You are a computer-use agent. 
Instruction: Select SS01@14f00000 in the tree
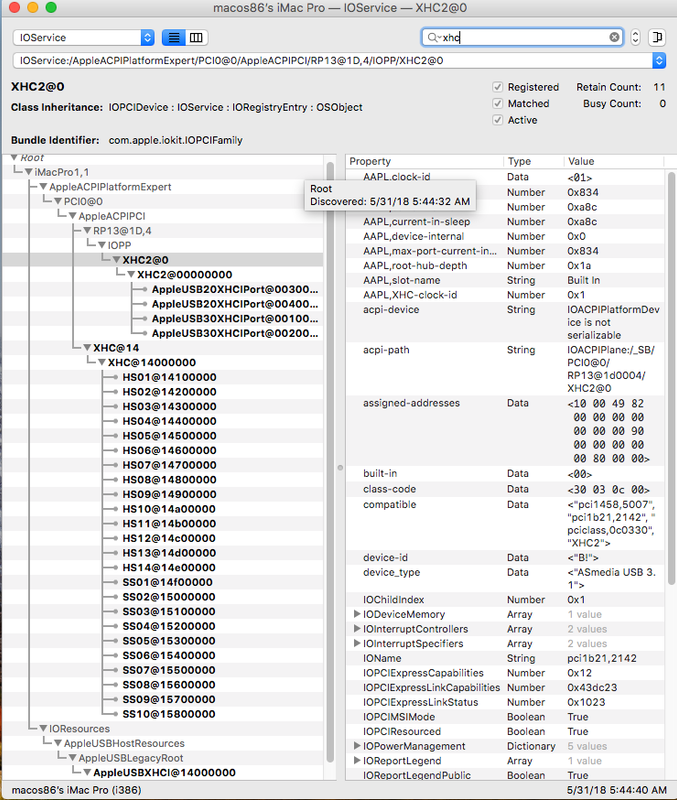click(167, 582)
